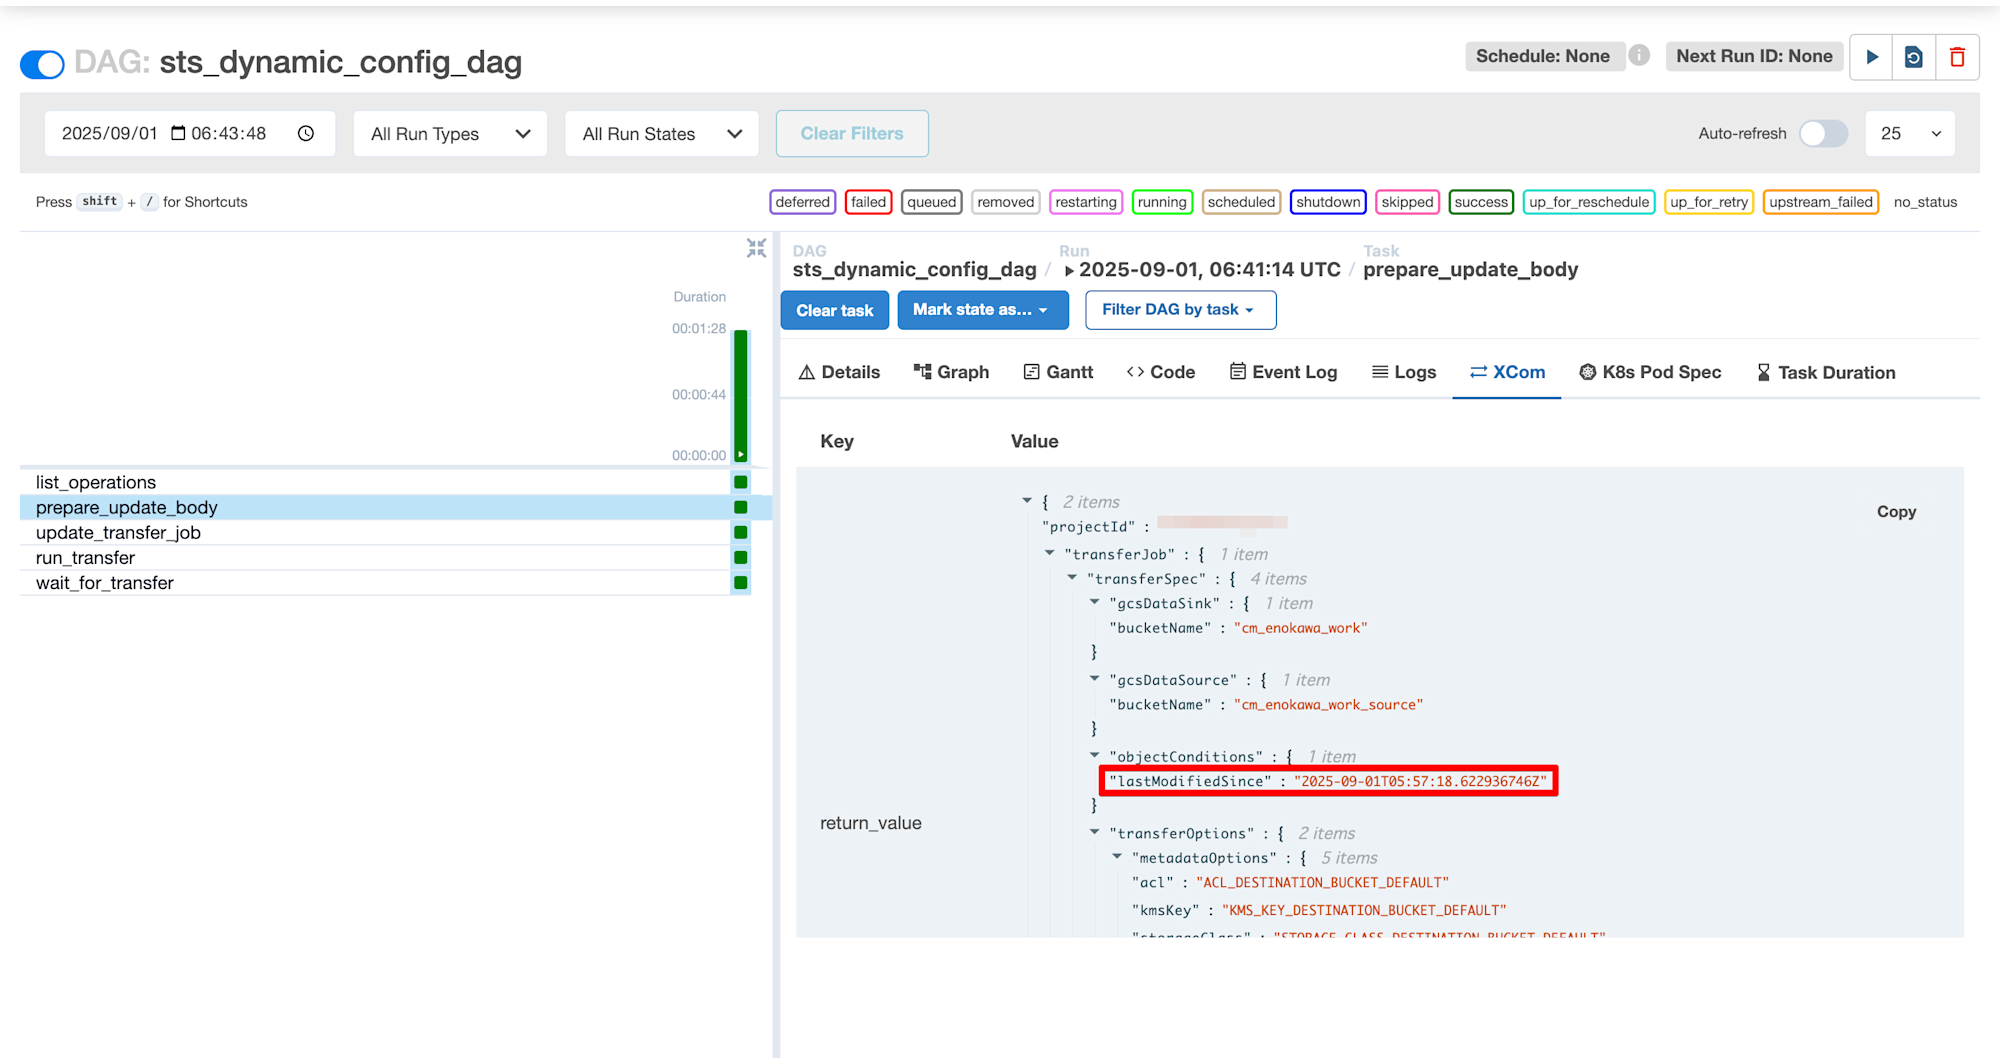Select the up_for_retry state badge

(x=1709, y=202)
